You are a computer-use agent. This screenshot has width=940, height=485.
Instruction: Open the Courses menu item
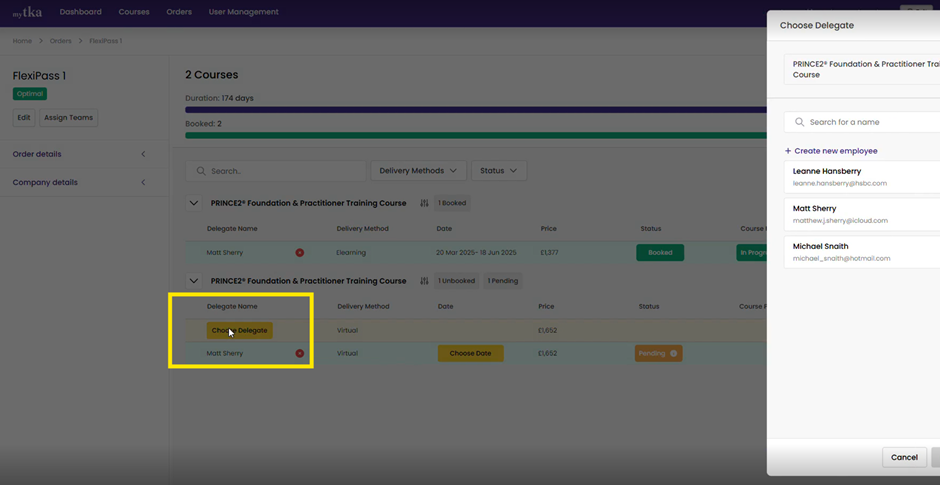pos(134,12)
